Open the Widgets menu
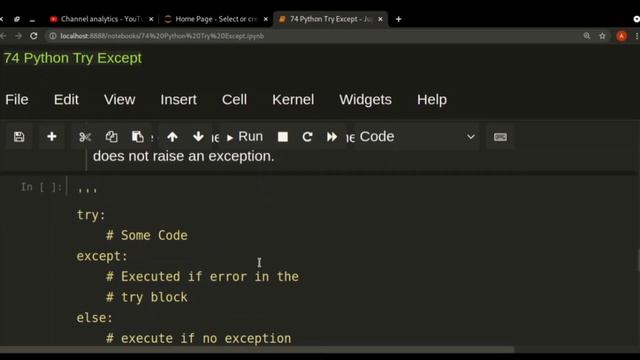640x360 pixels. (x=365, y=100)
